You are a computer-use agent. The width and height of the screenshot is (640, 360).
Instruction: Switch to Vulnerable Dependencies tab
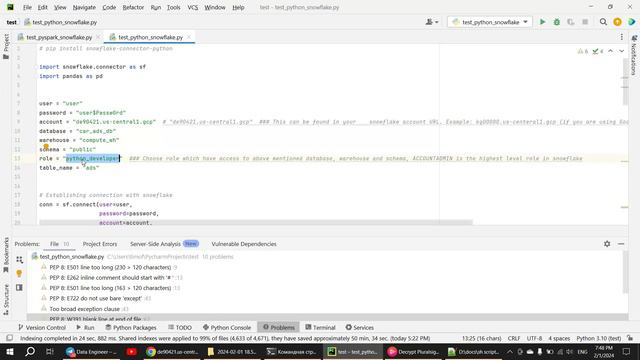(x=244, y=244)
